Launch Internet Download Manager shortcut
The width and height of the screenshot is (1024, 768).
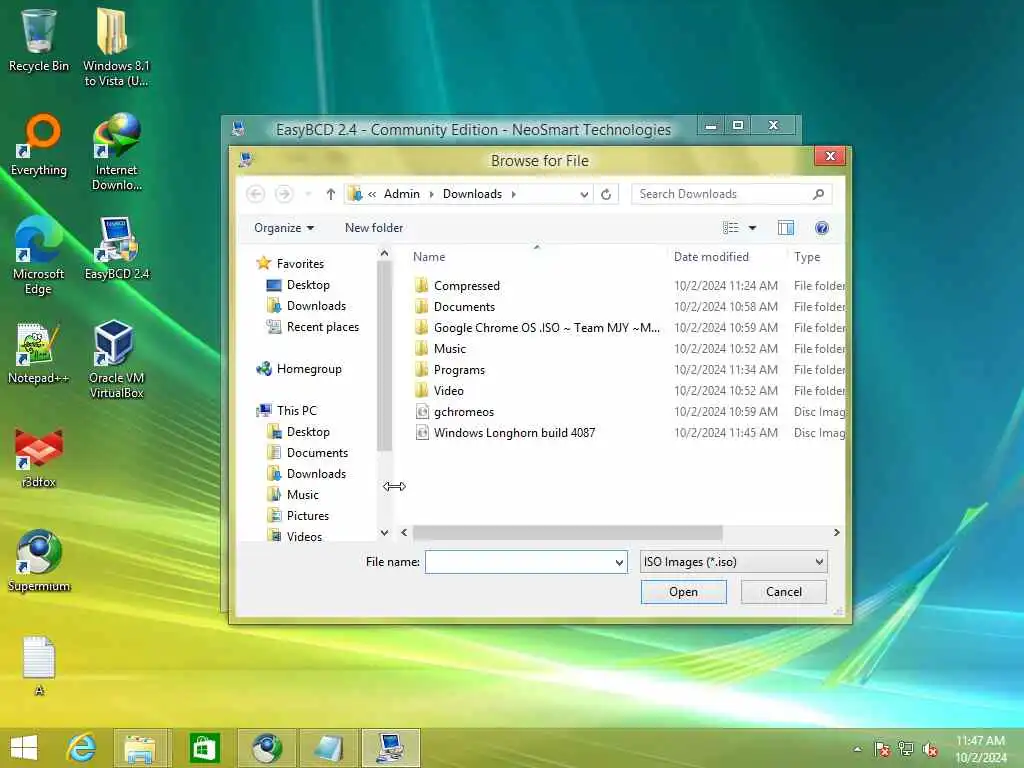point(116,152)
